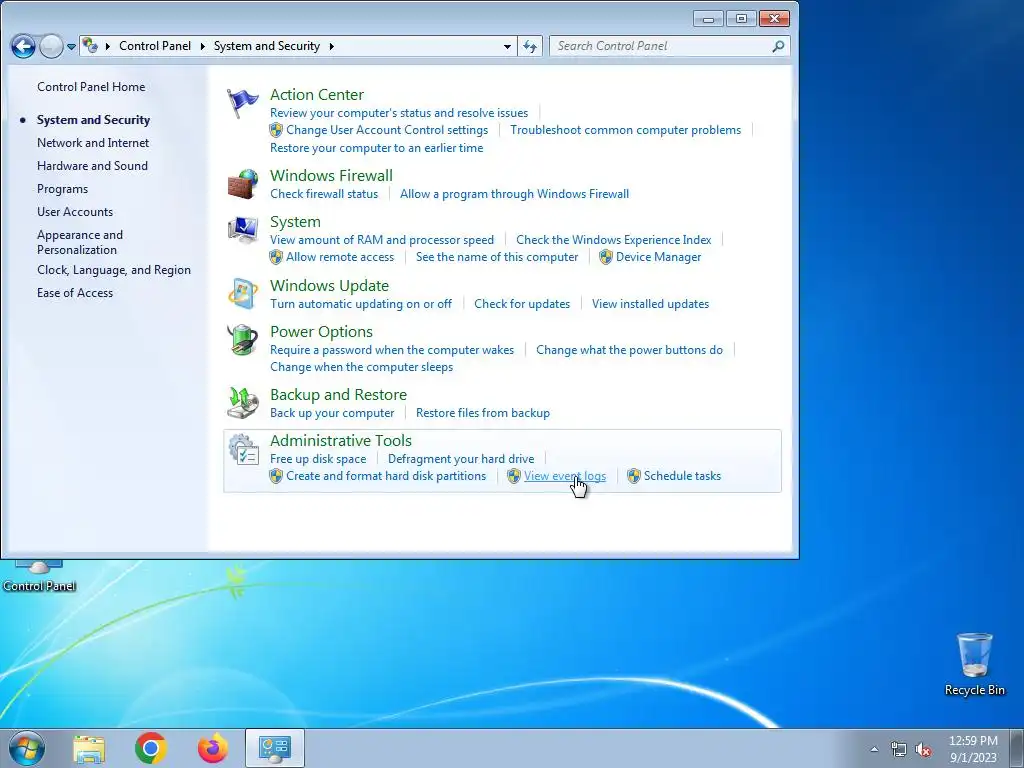Click the search magnifier icon
Image resolution: width=1024 pixels, height=768 pixels.
pyautogui.click(x=778, y=46)
